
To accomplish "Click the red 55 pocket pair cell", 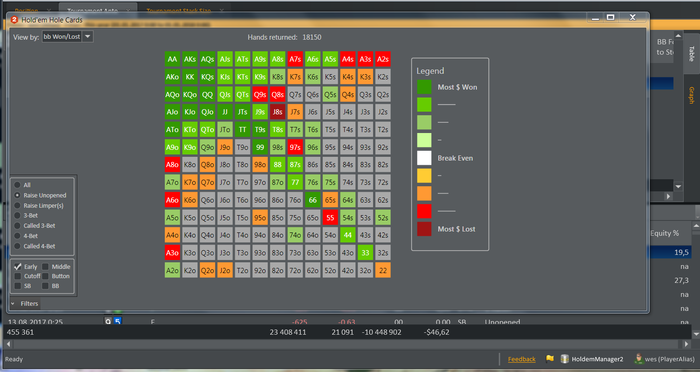I will coord(330,217).
